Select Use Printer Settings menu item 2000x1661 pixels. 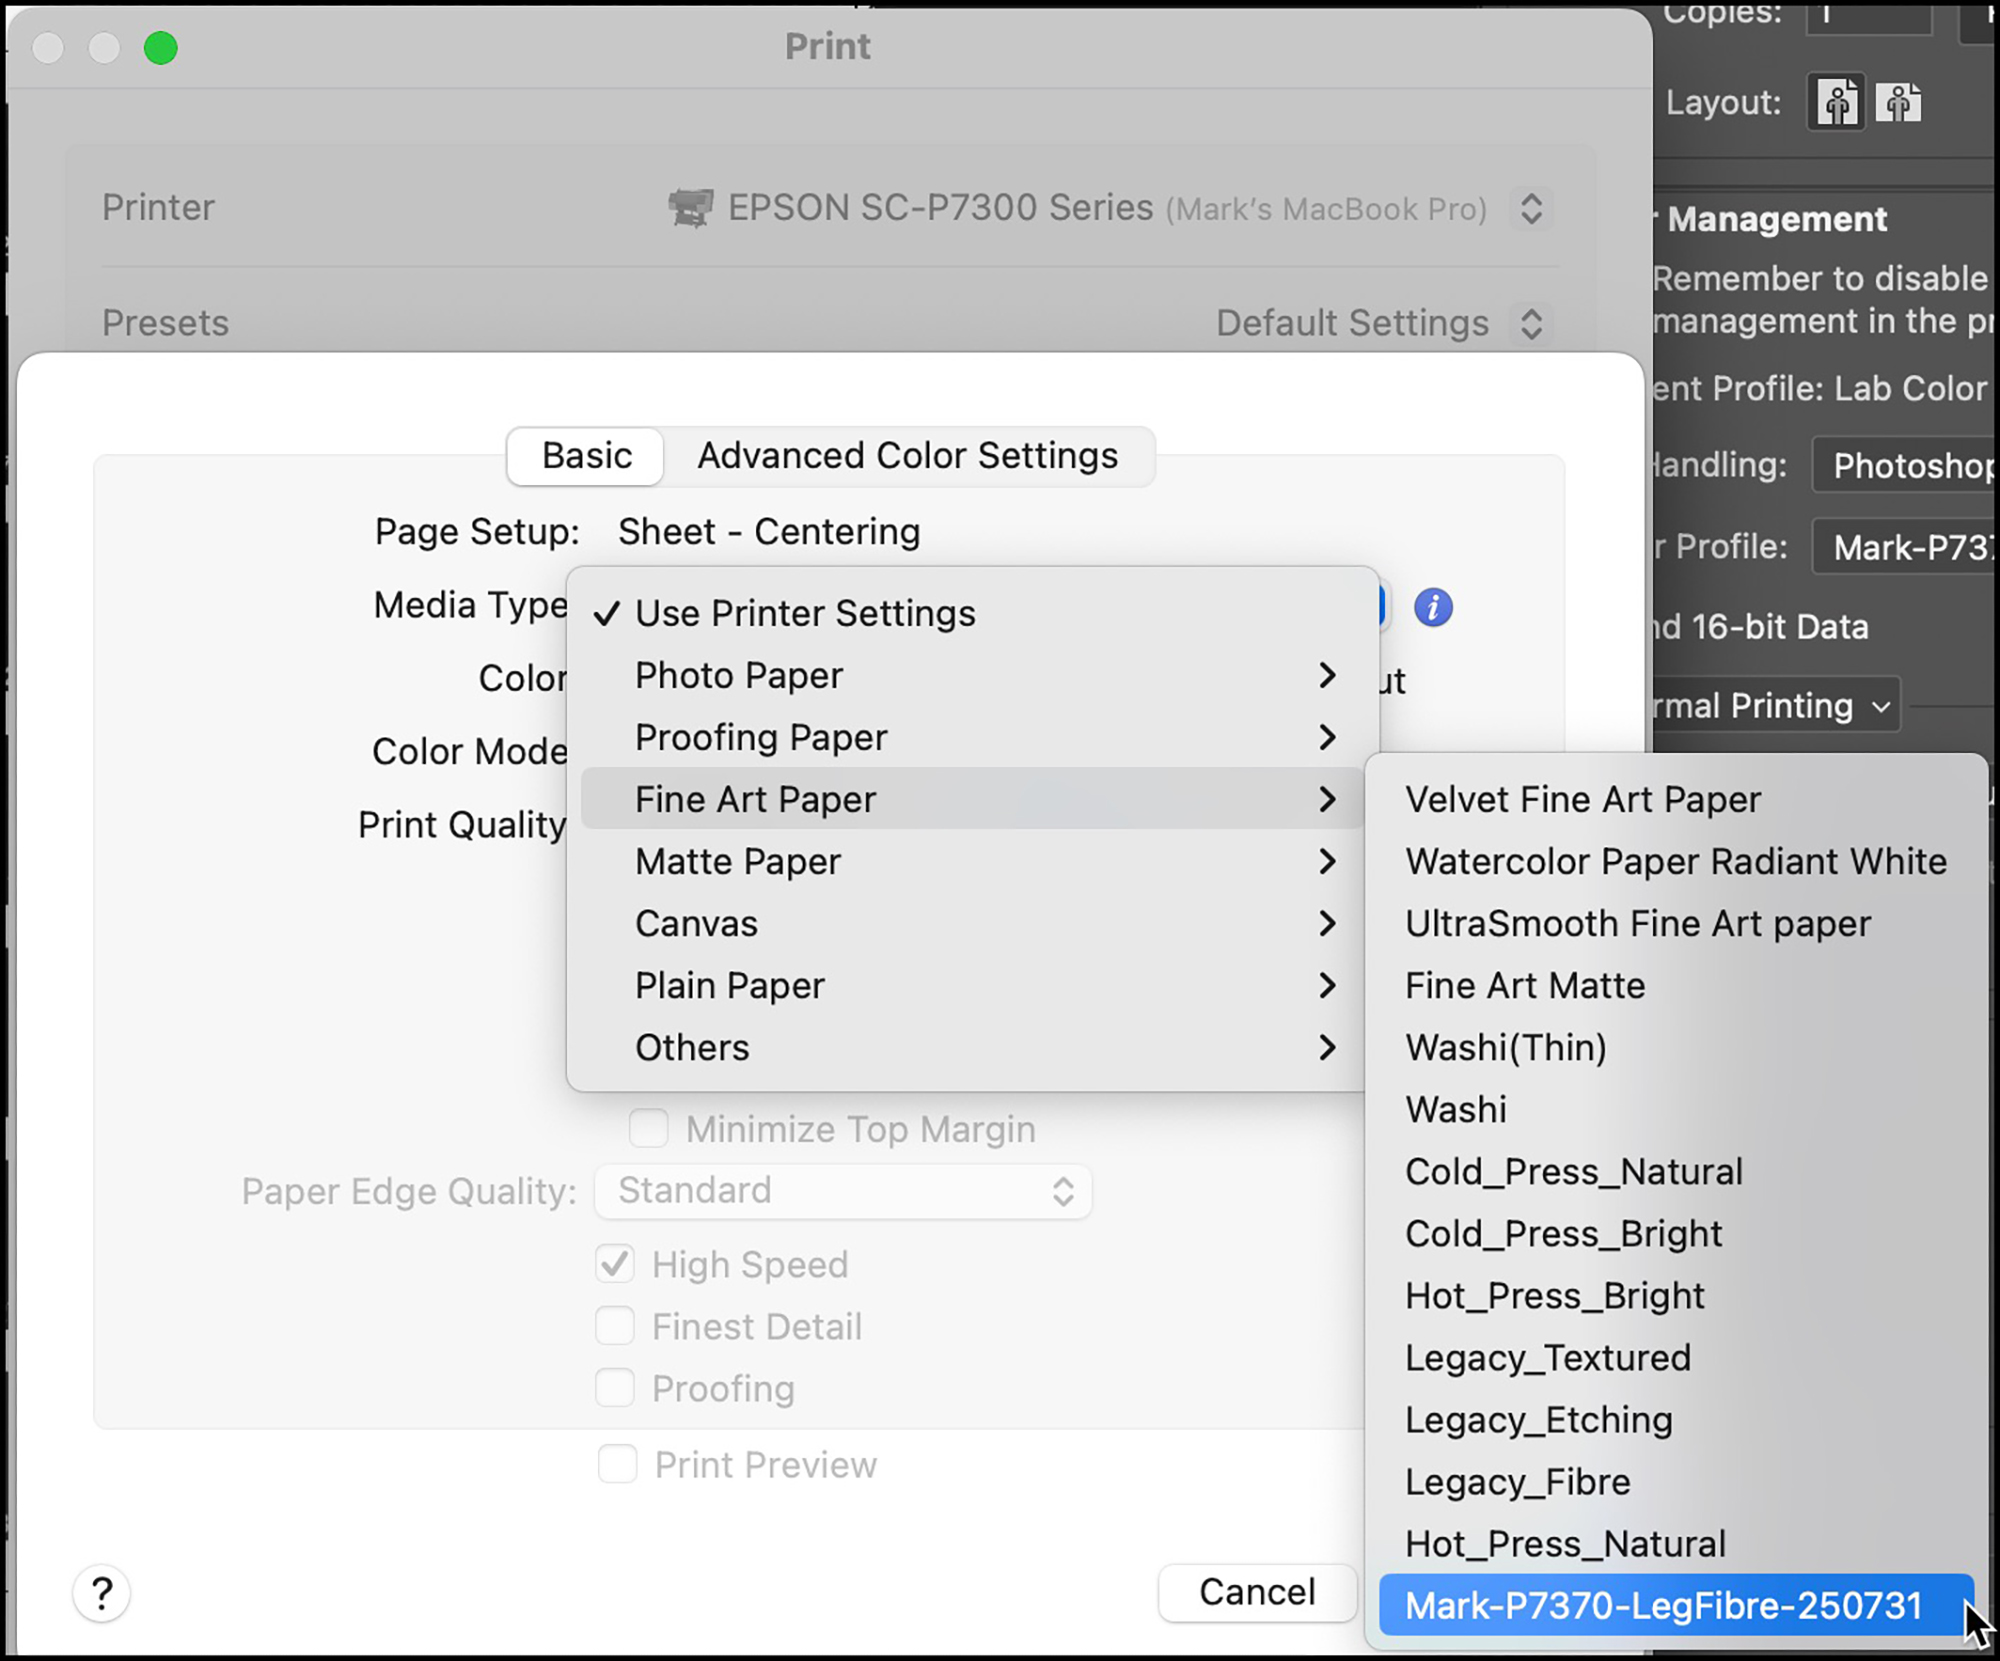[x=971, y=613]
